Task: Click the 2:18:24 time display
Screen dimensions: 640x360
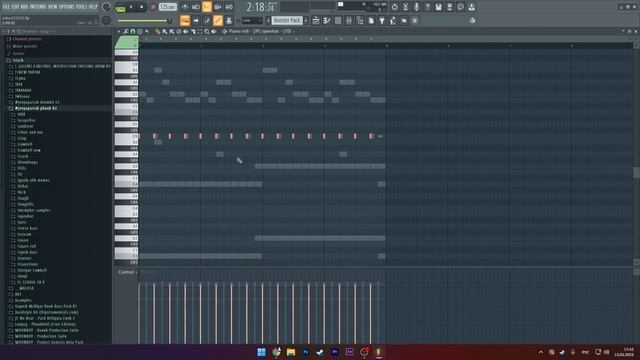Action: click(x=261, y=7)
